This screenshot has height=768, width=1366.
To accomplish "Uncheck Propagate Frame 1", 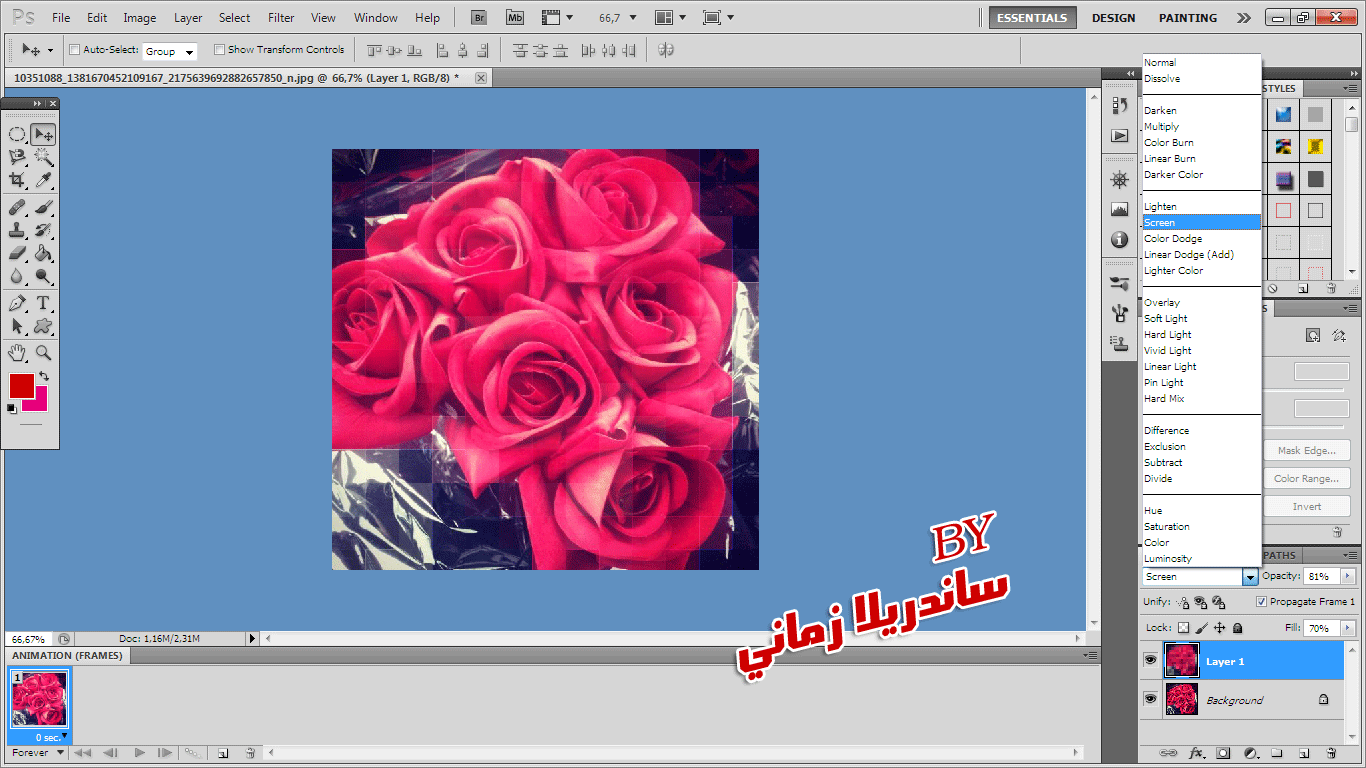I will pyautogui.click(x=1261, y=602).
